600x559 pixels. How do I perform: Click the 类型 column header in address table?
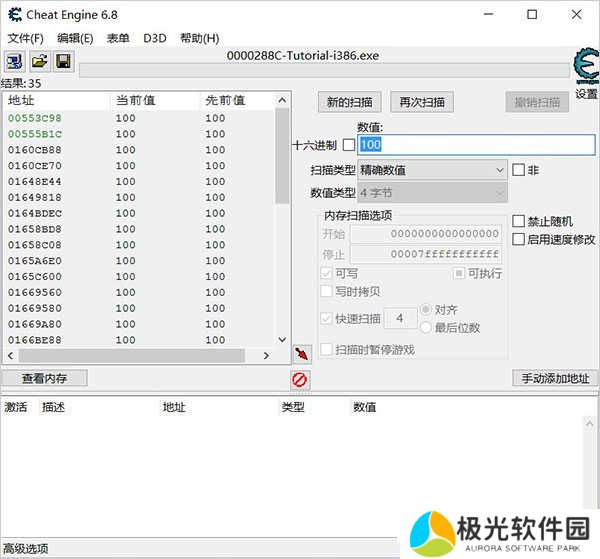[293, 407]
